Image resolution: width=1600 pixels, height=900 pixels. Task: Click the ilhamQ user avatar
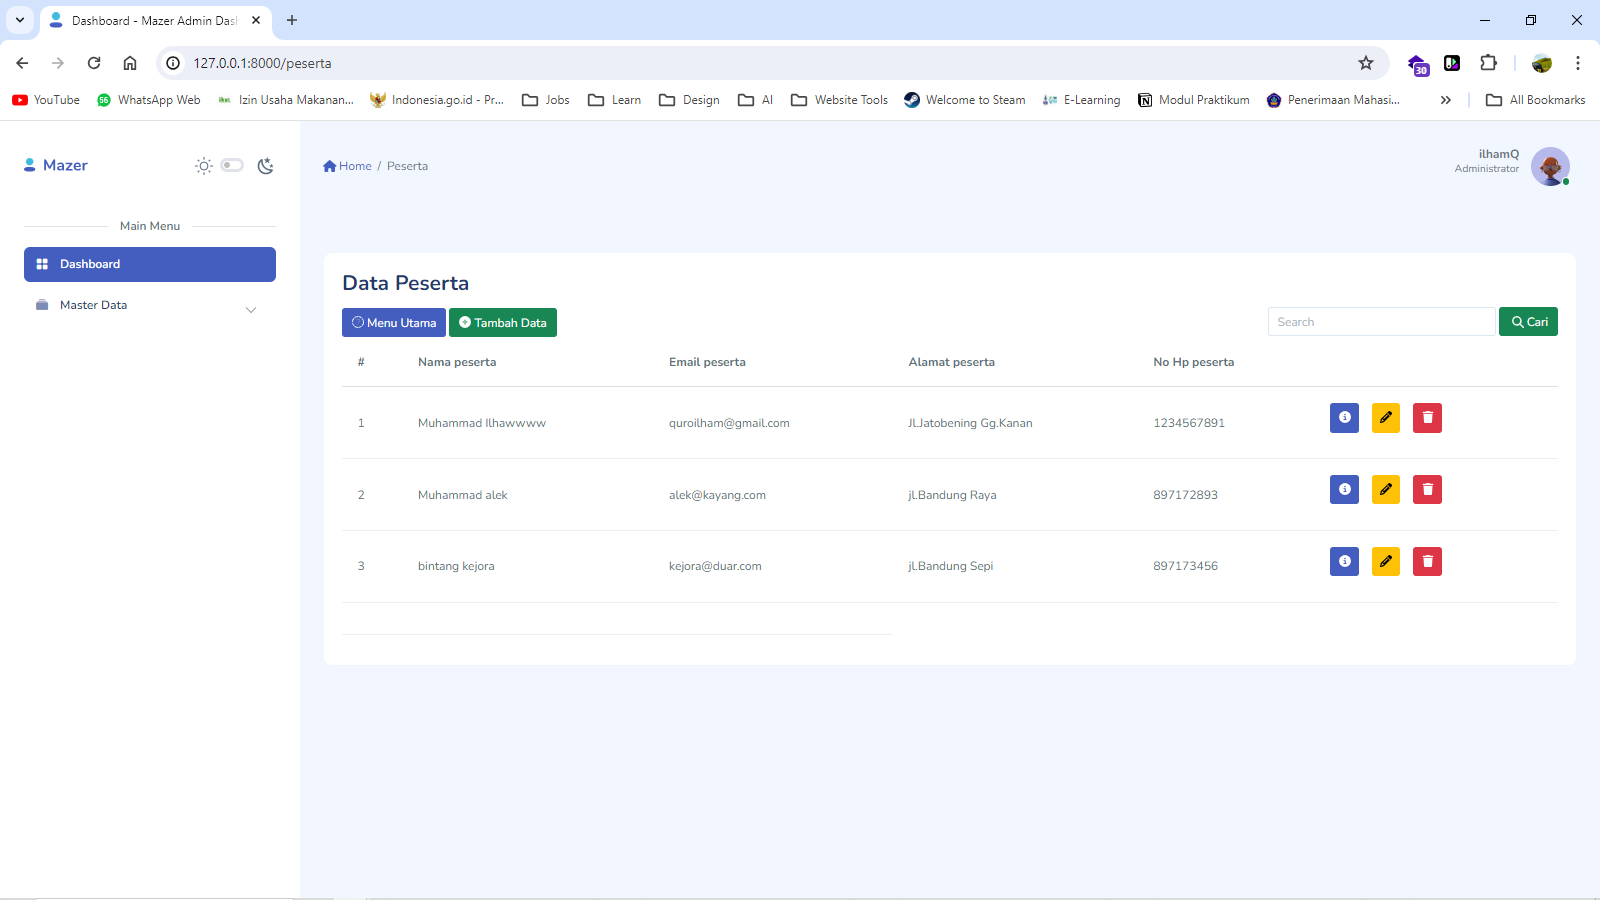pyautogui.click(x=1549, y=166)
